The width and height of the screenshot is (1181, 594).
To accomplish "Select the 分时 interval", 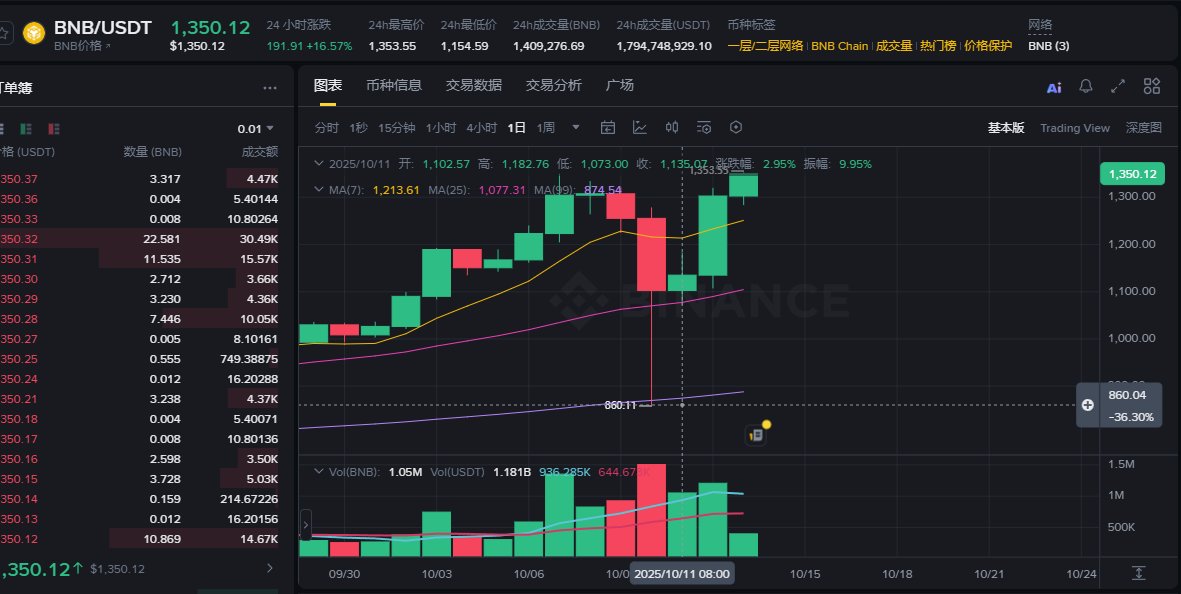I will [x=326, y=128].
